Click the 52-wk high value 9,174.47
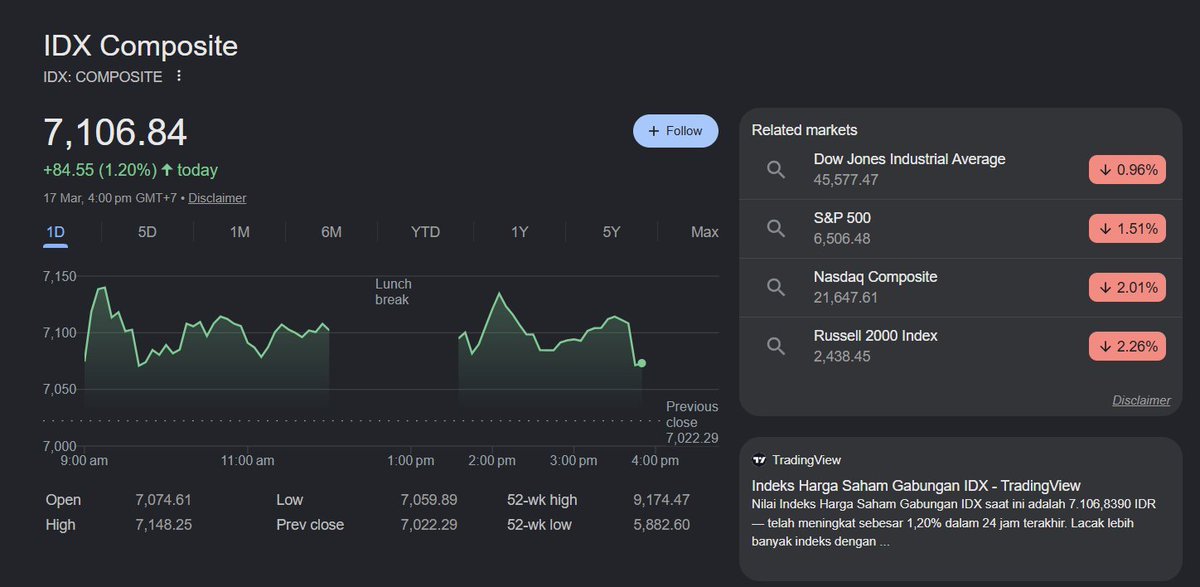 click(x=661, y=500)
